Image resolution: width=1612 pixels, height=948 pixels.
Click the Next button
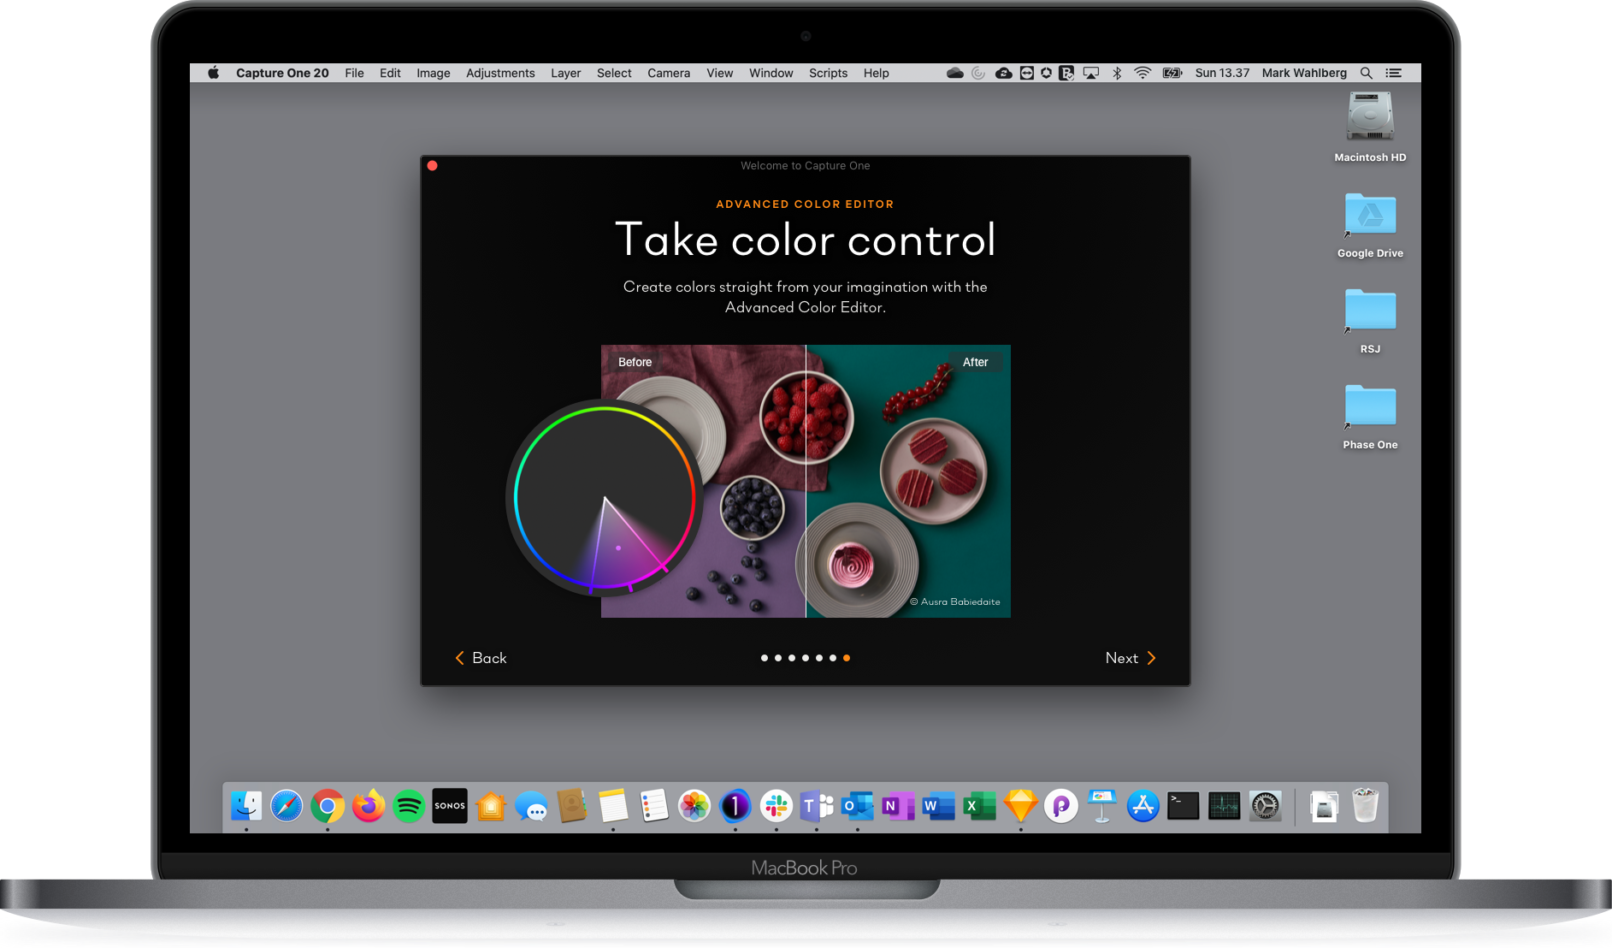1129,658
